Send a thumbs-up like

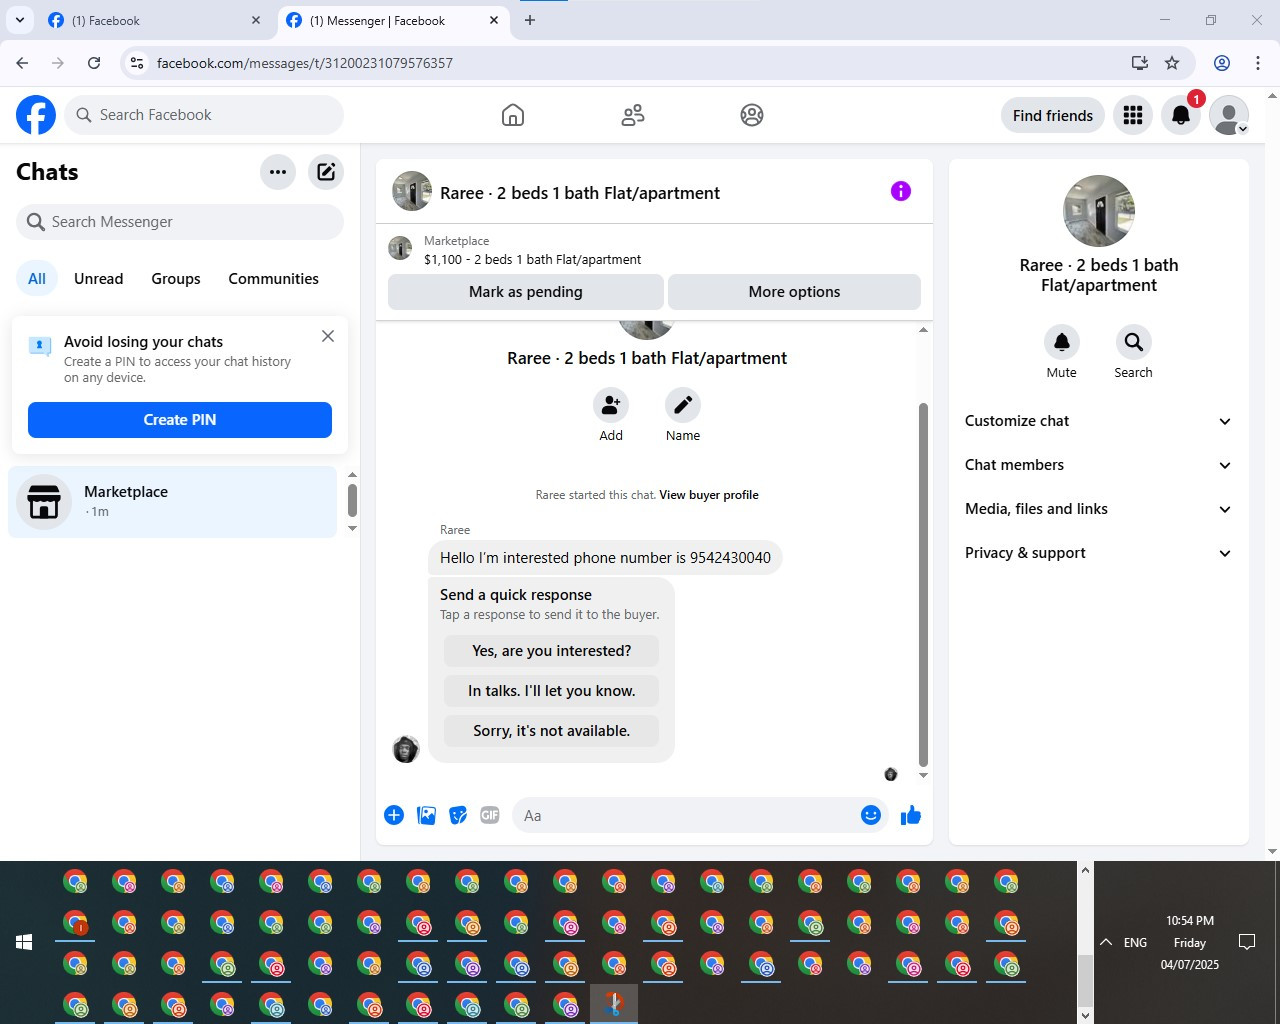[x=911, y=815]
